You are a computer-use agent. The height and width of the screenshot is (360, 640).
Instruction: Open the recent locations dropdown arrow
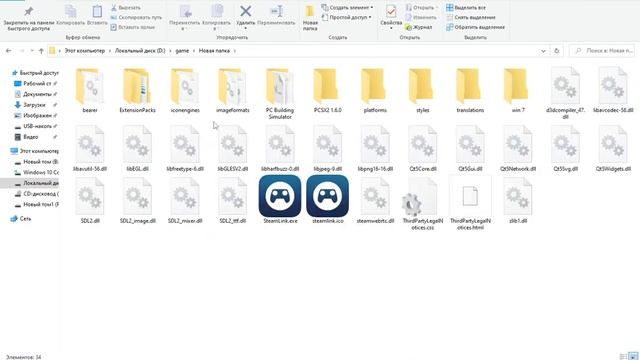click(32, 51)
